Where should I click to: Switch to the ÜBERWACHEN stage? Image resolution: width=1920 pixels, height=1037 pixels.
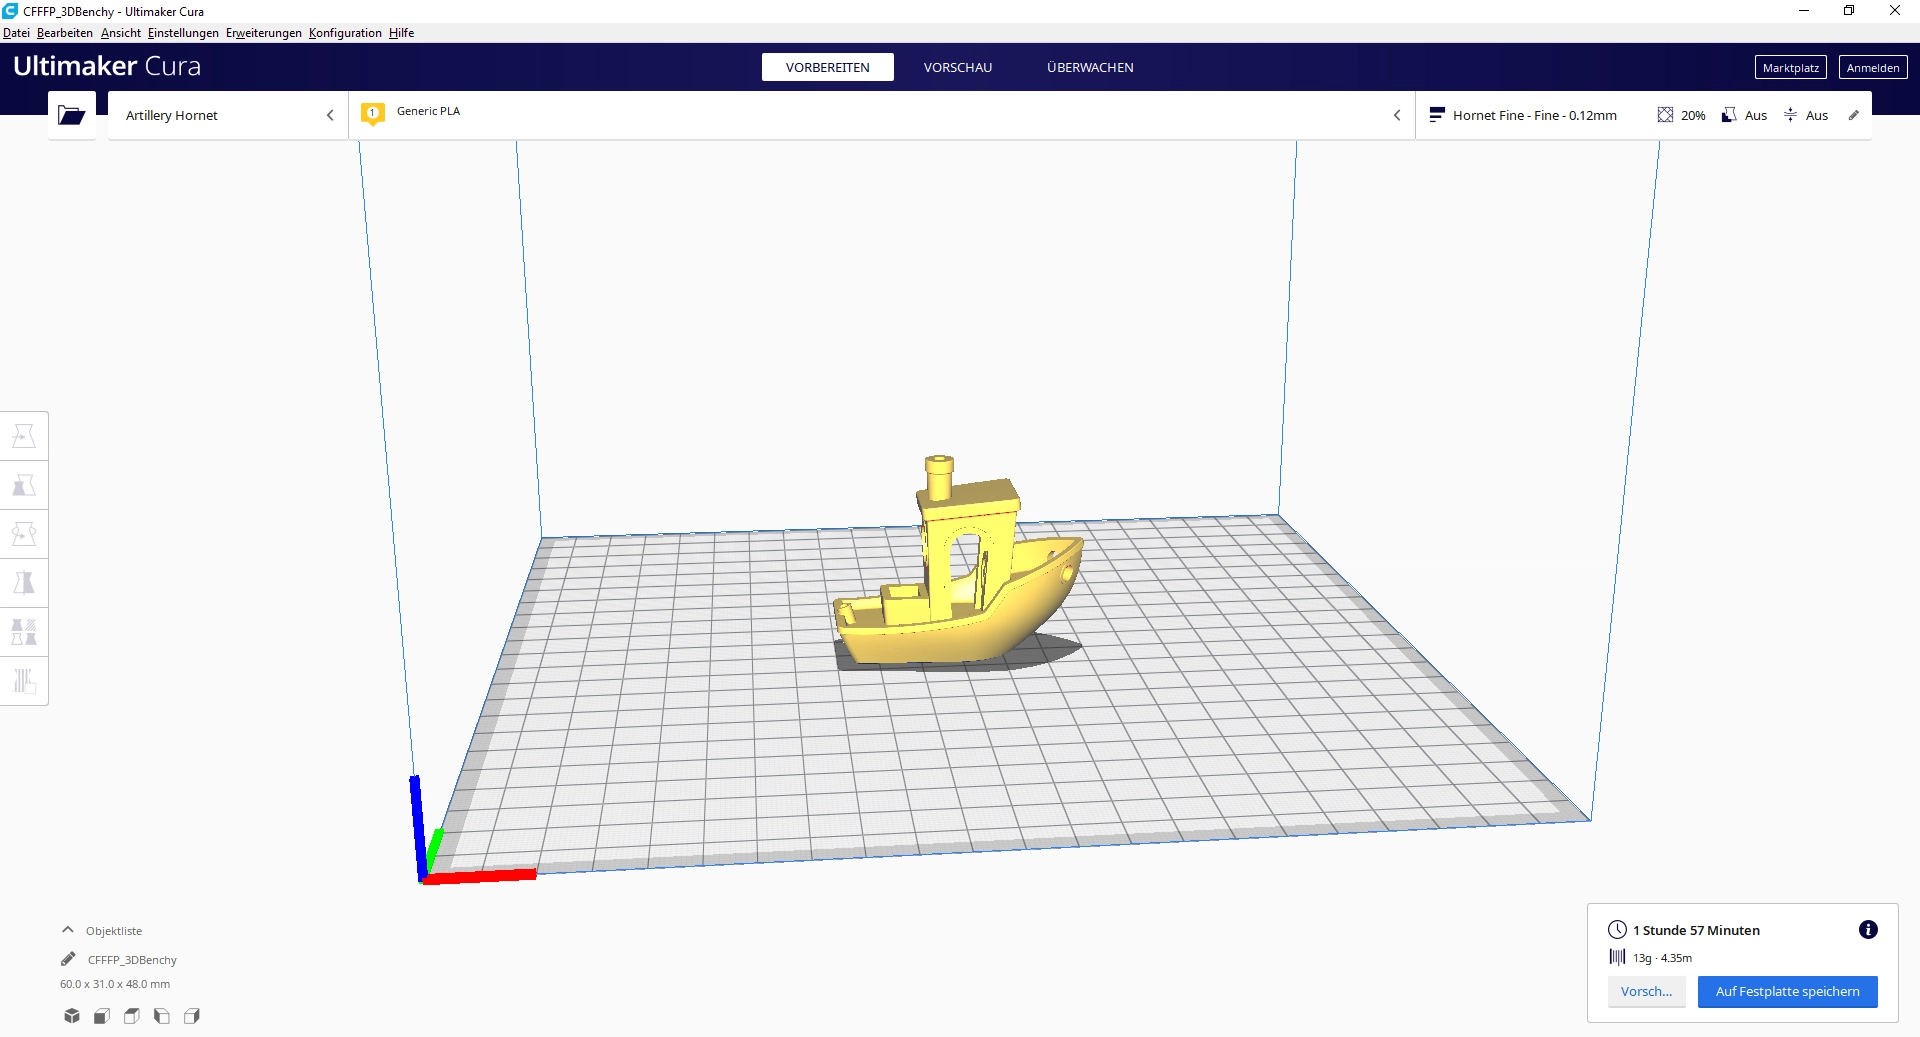coord(1090,67)
